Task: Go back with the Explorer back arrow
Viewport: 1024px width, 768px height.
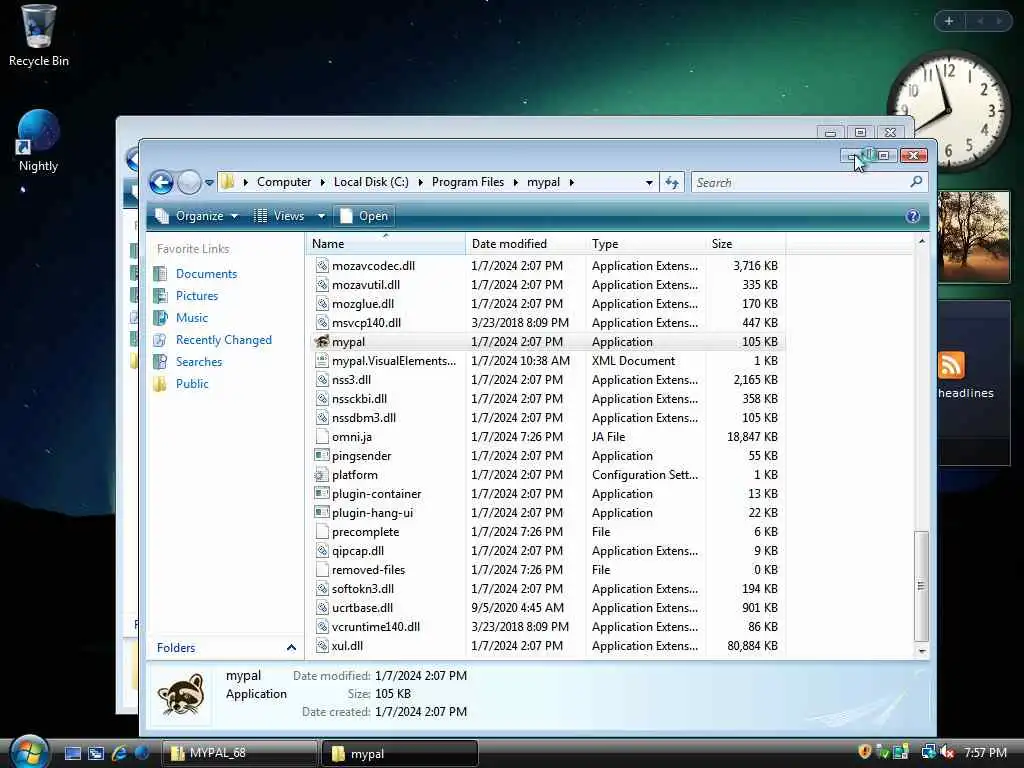Action: 161,182
